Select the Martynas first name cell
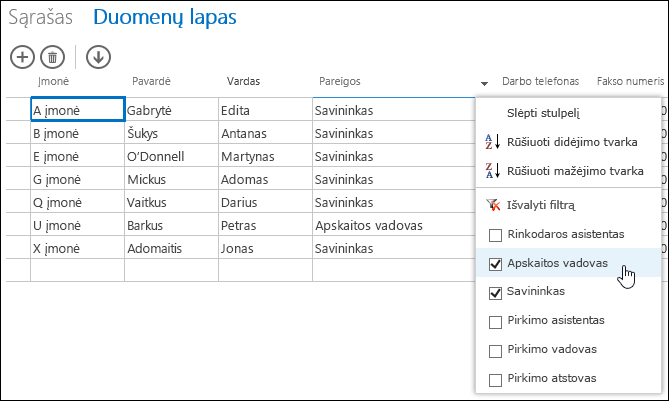The height and width of the screenshot is (401, 669). (265, 155)
